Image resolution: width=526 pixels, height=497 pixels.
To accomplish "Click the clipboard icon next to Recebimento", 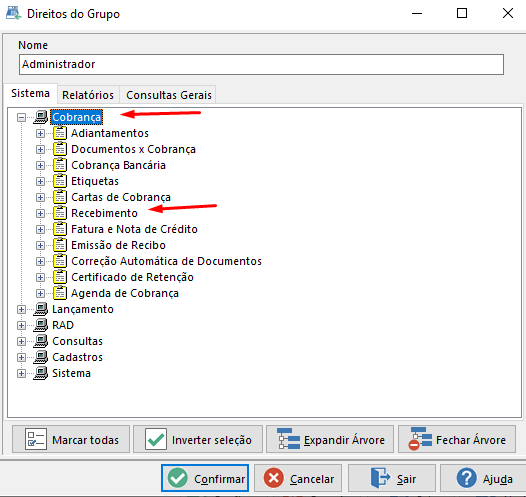I will click(x=60, y=213).
